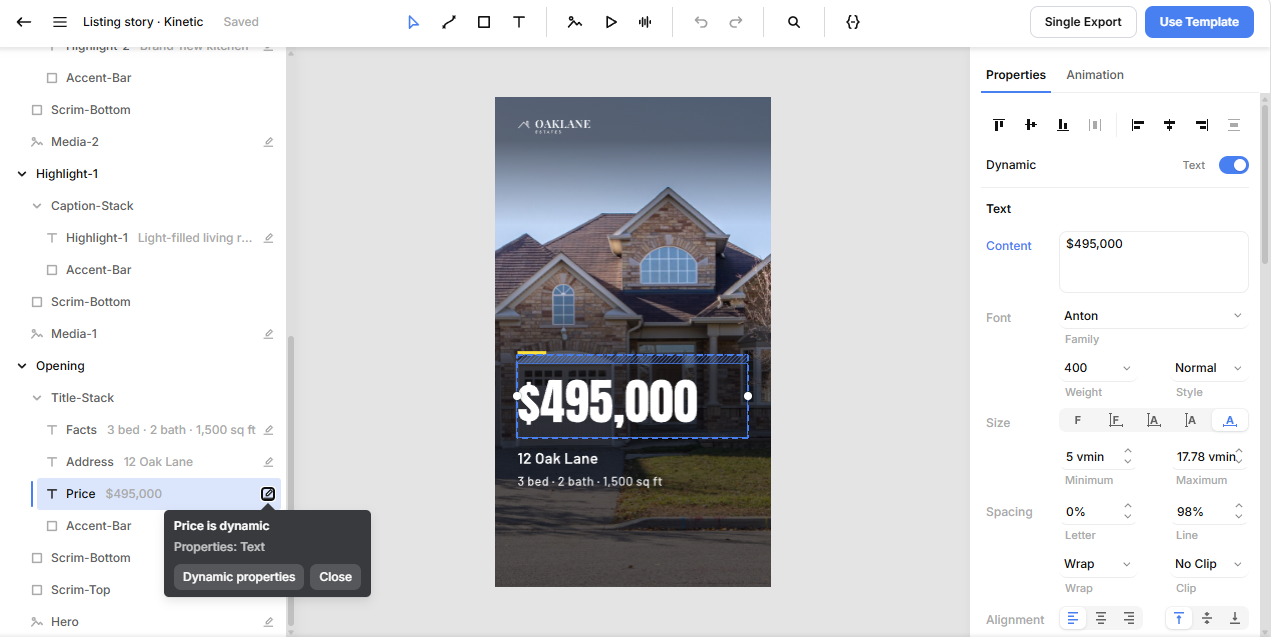Set horizontal text alignment to left
Viewport: 1272px width, 637px height.
coord(1073,619)
